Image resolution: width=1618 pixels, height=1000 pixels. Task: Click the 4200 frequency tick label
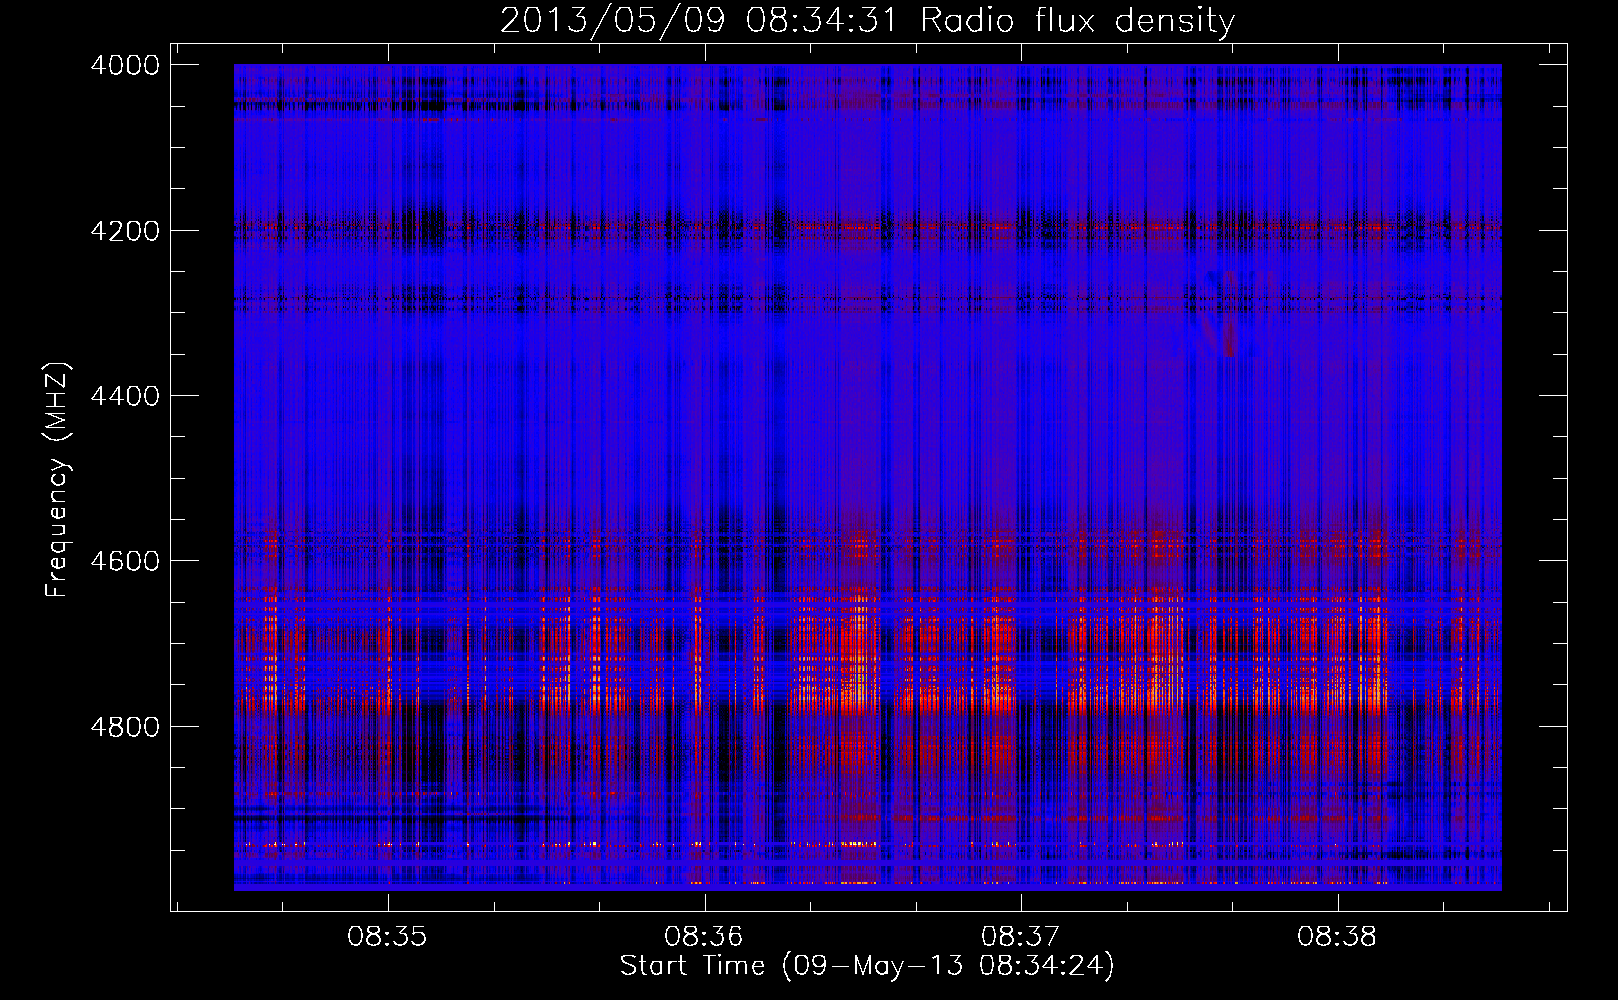tap(125, 231)
